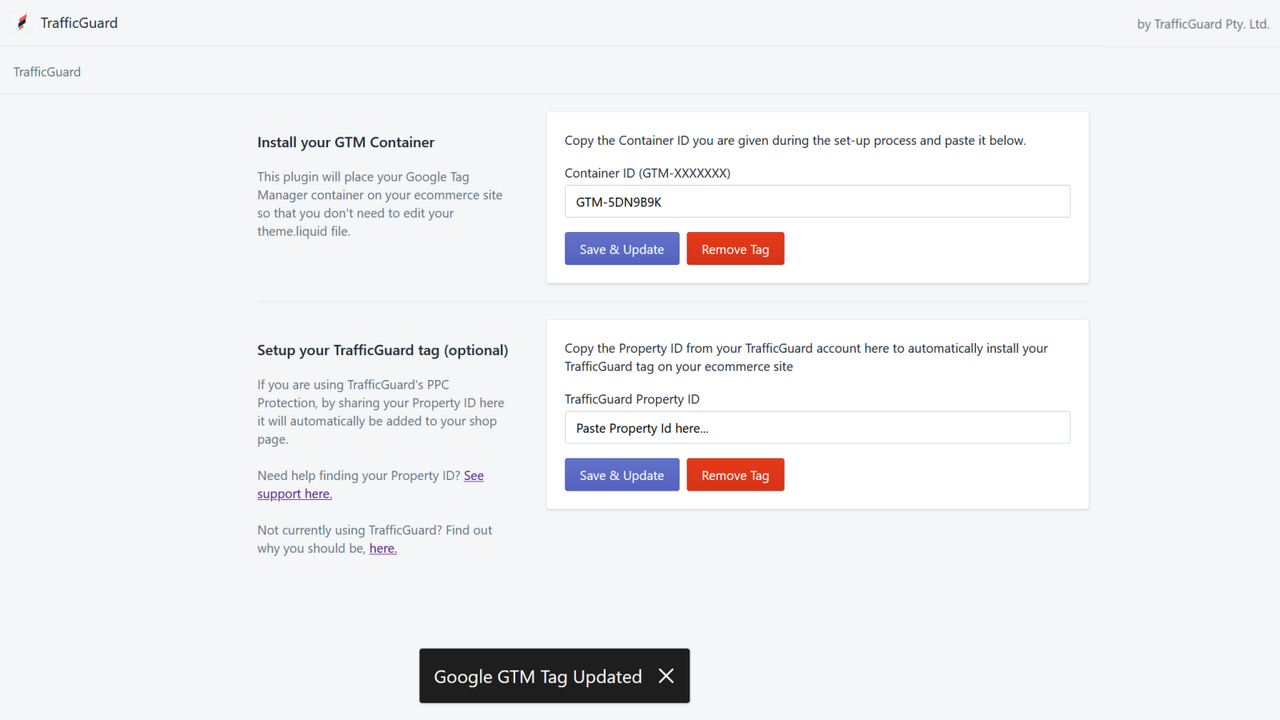Open the See support here link
This screenshot has width=1280, height=720.
[370, 485]
